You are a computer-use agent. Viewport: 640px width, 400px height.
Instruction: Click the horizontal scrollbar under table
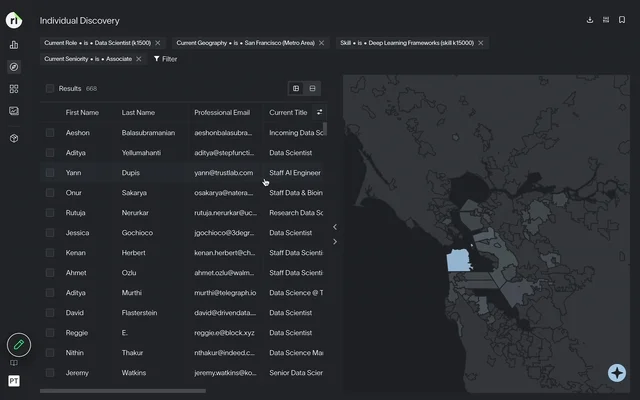[123, 391]
